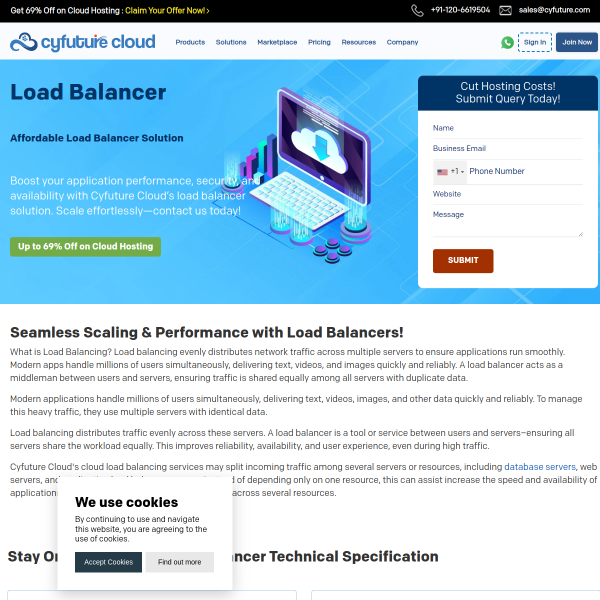Focus the Message text area

point(507,222)
